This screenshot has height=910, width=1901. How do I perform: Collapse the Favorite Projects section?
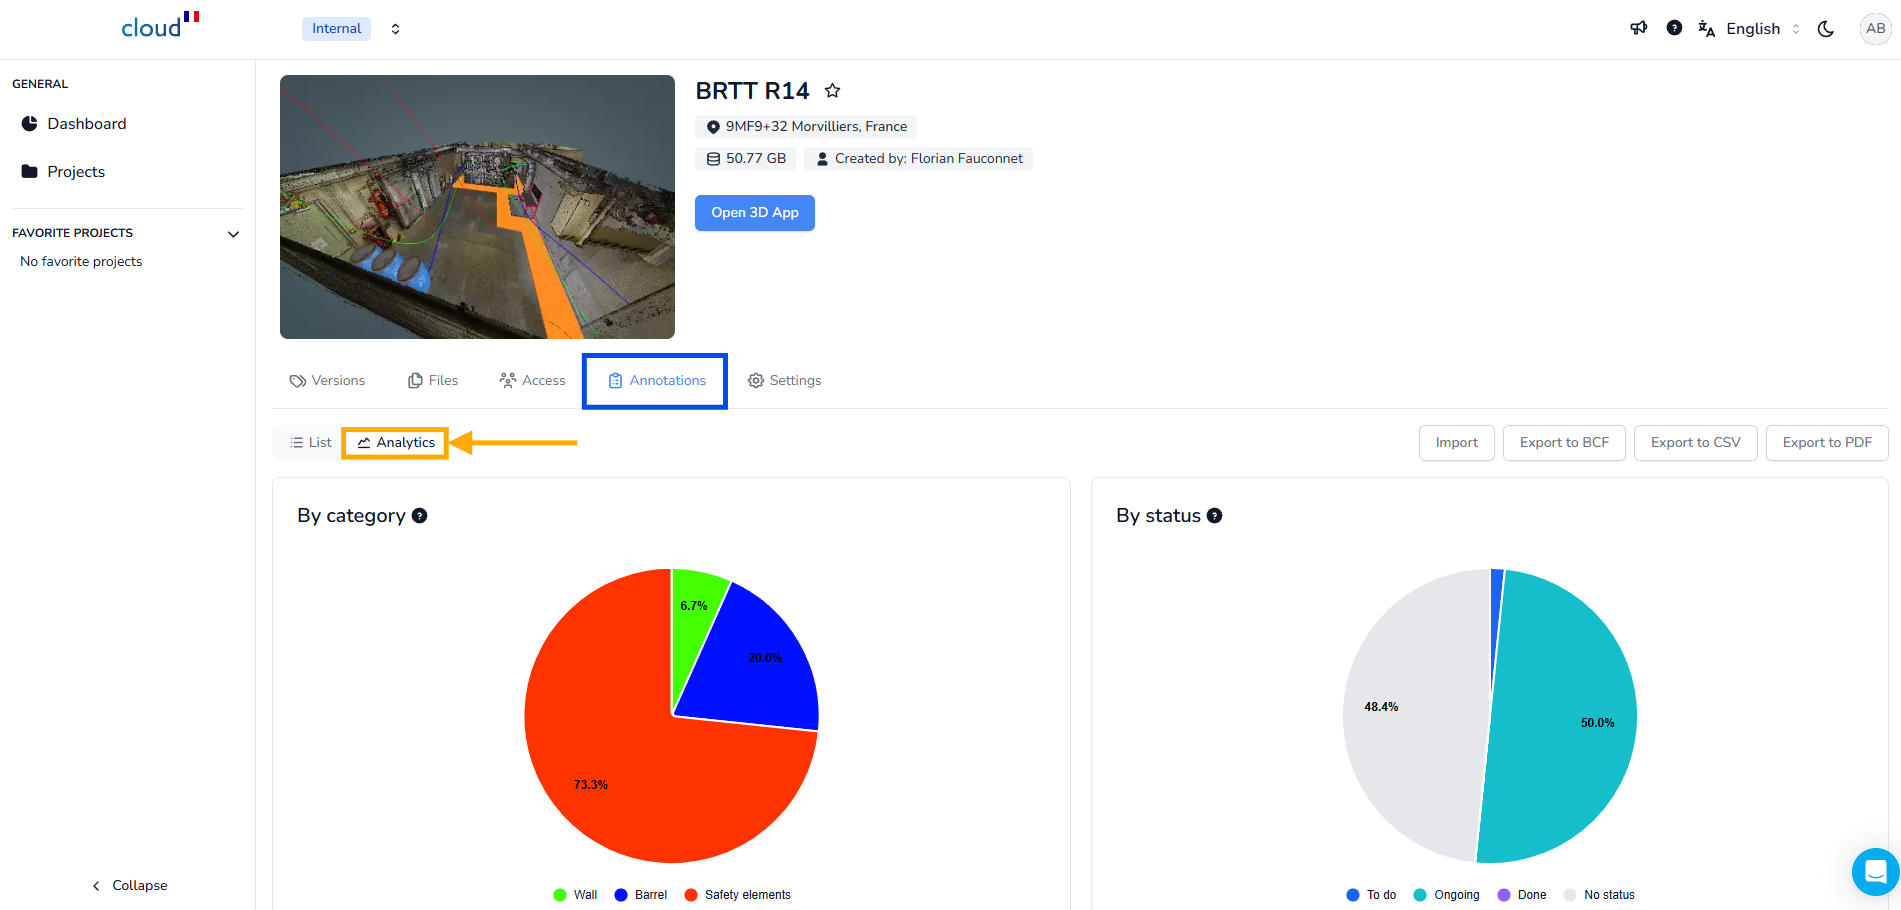(x=233, y=234)
